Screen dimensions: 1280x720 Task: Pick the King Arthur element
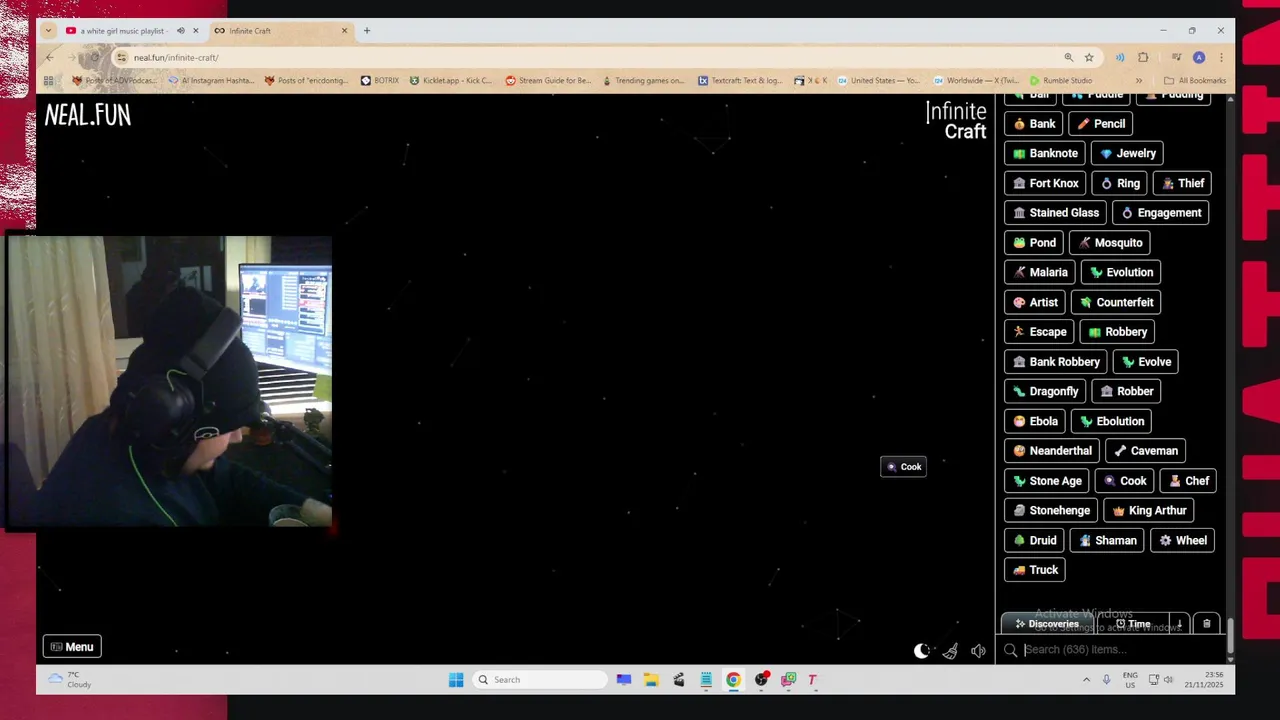(x=1149, y=511)
